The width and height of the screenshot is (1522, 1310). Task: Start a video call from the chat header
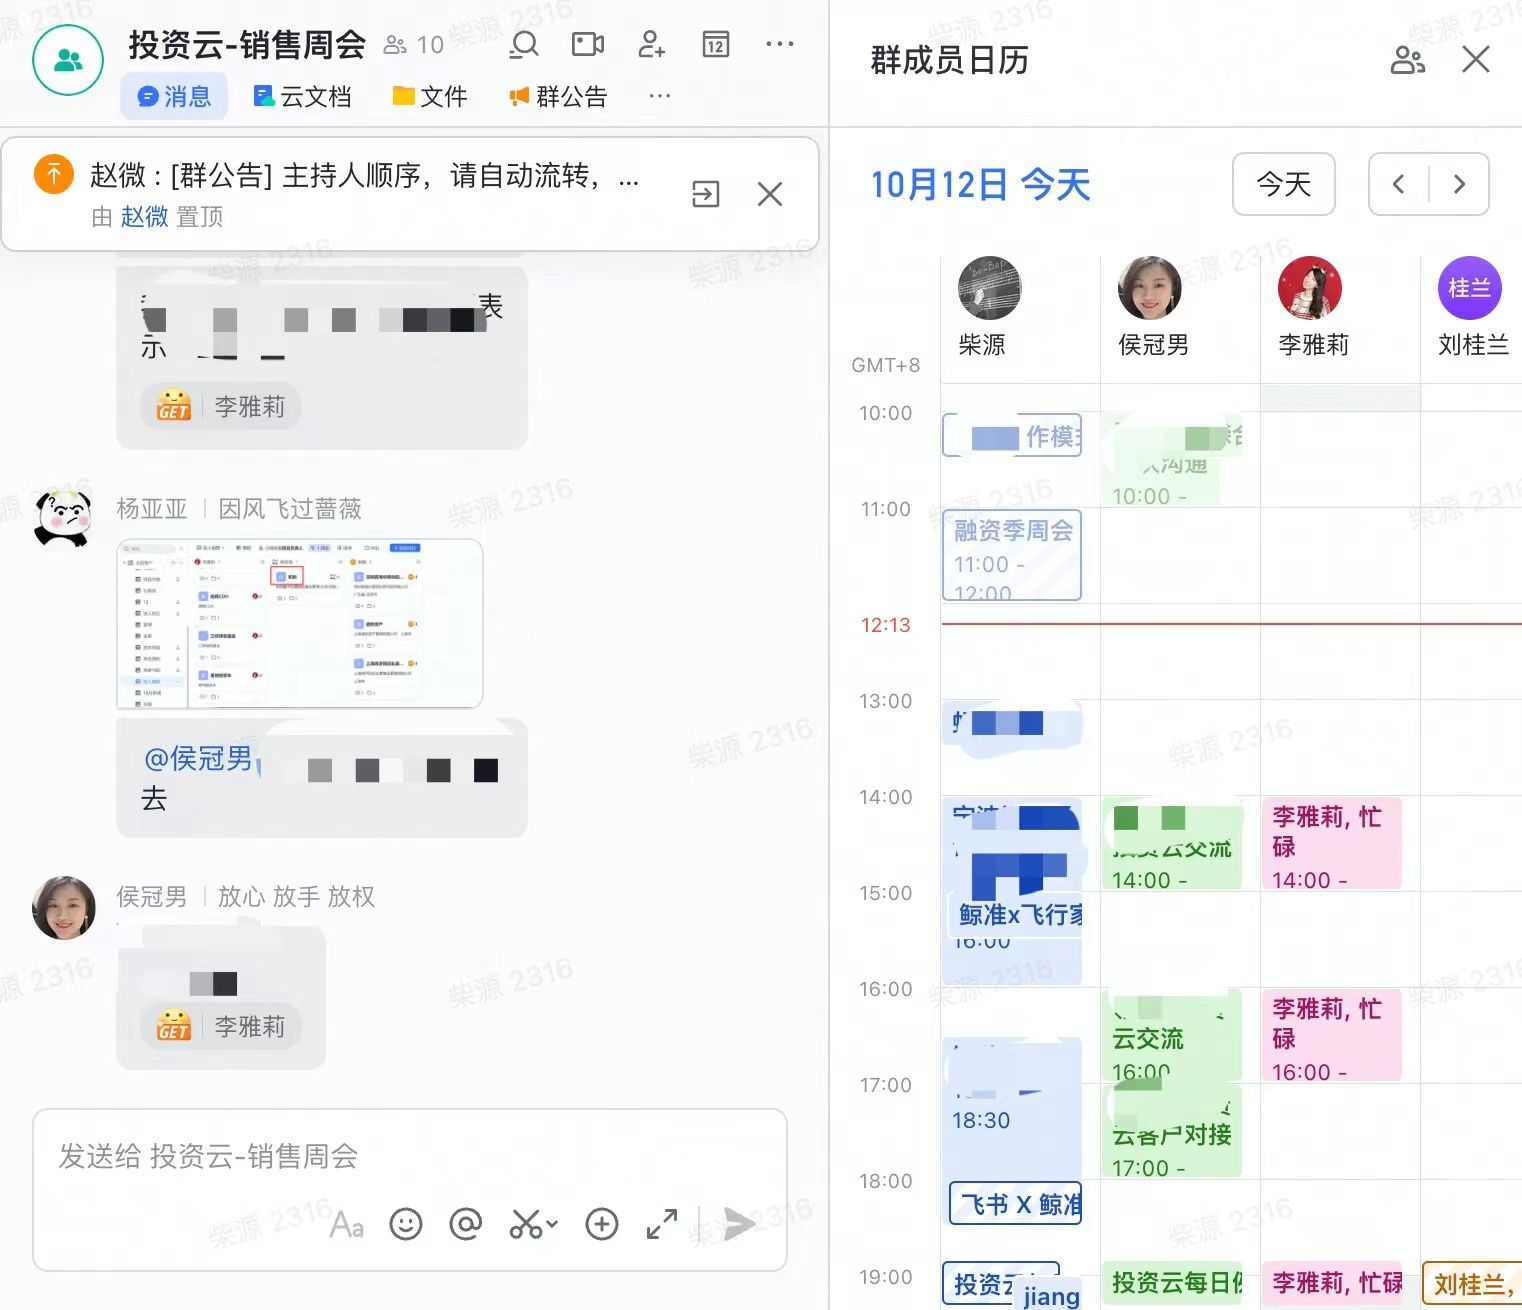(586, 45)
